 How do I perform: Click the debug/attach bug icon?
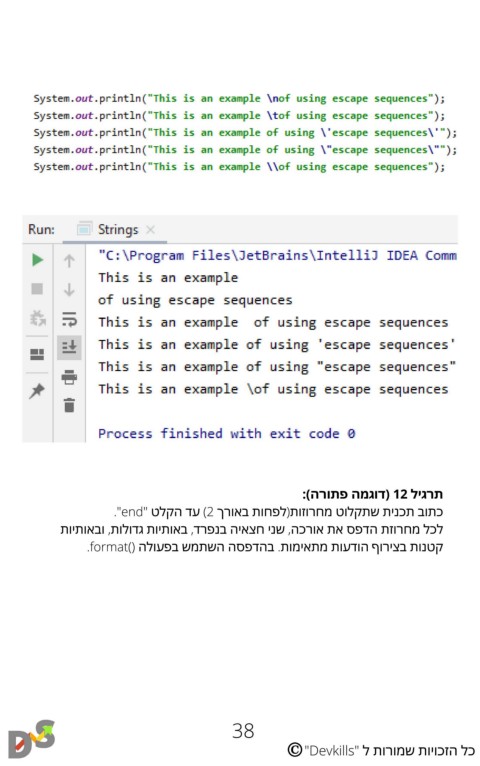37,319
